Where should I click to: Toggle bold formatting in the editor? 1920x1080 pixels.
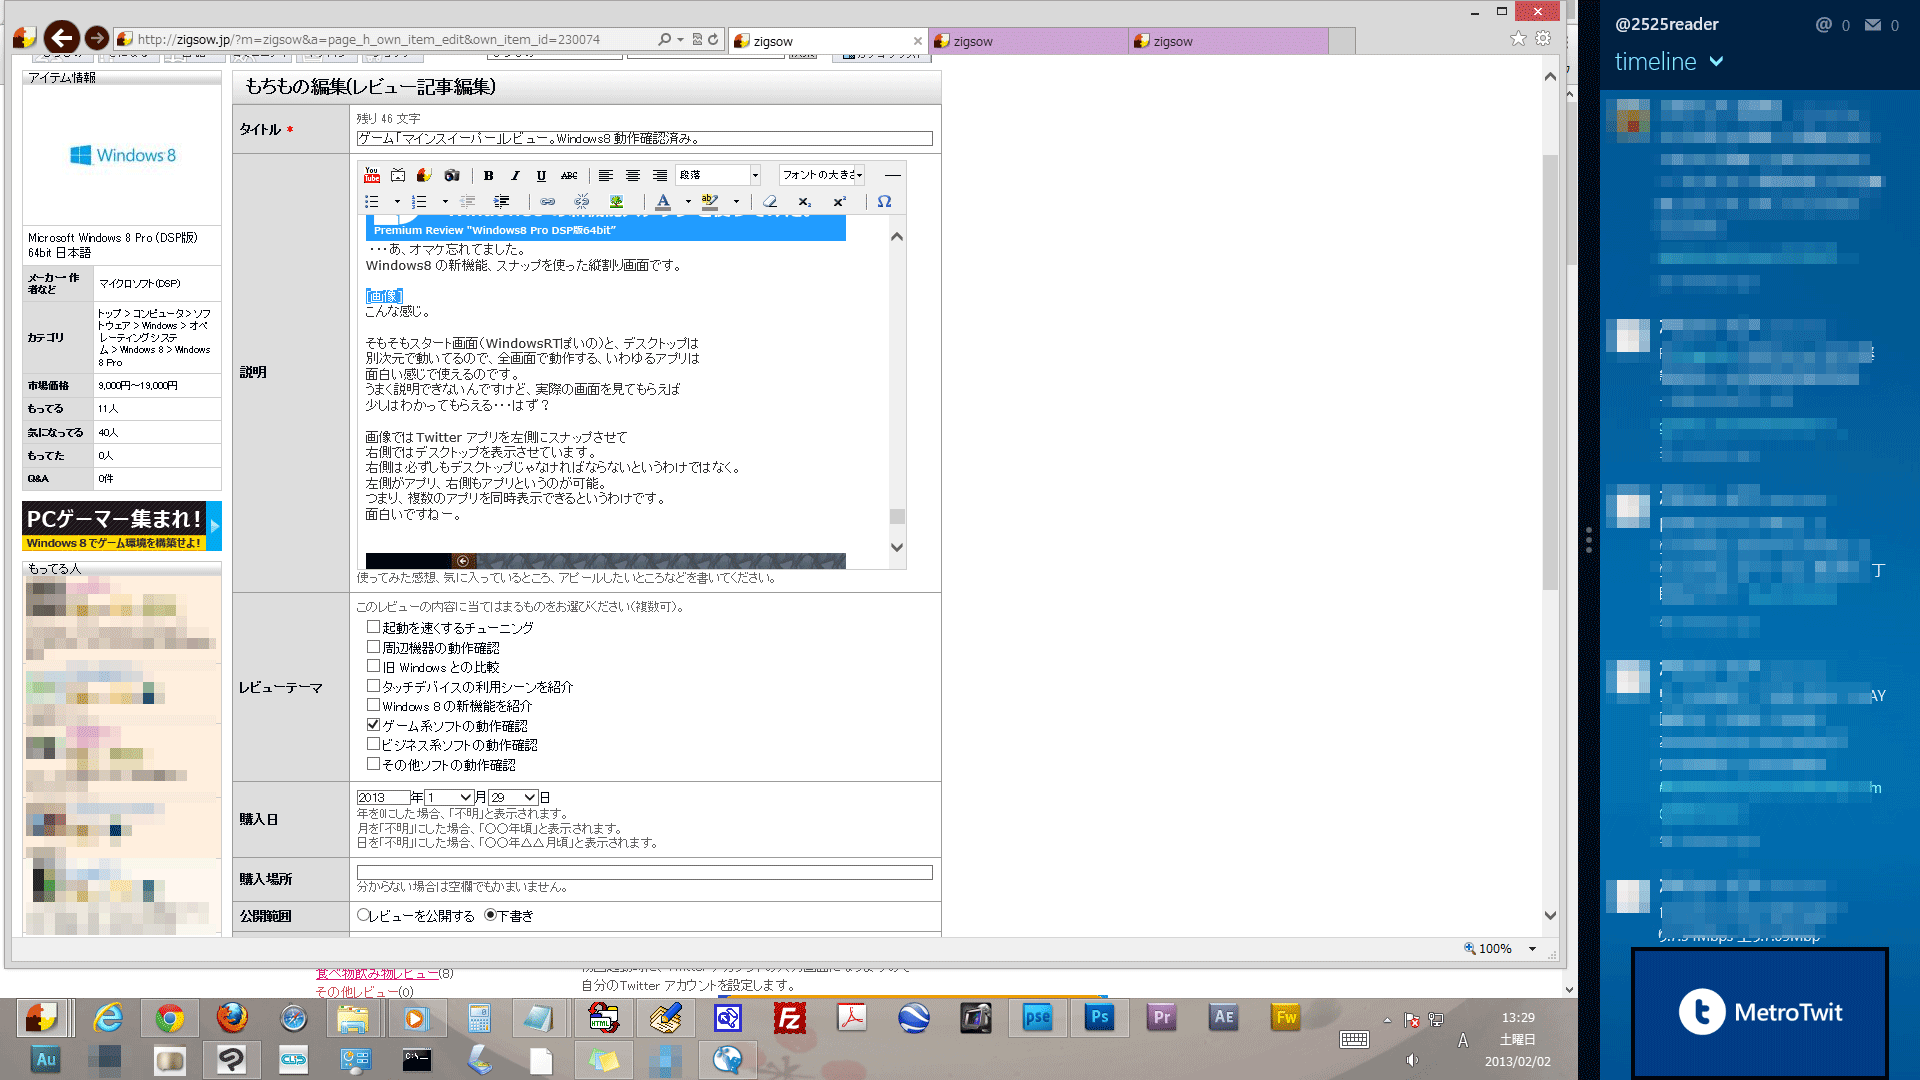point(489,175)
